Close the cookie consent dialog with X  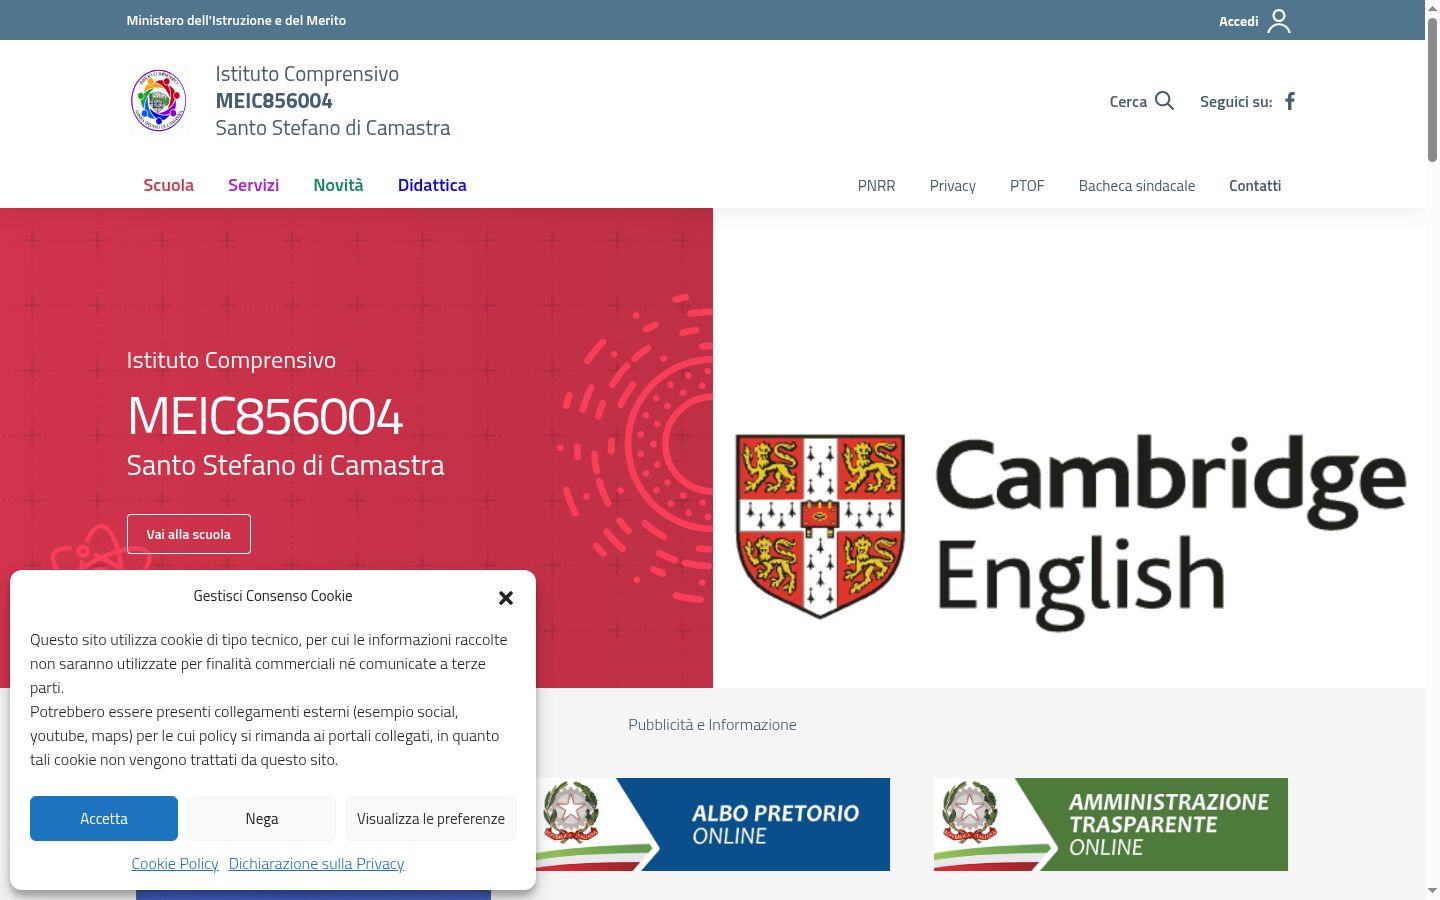coord(506,597)
